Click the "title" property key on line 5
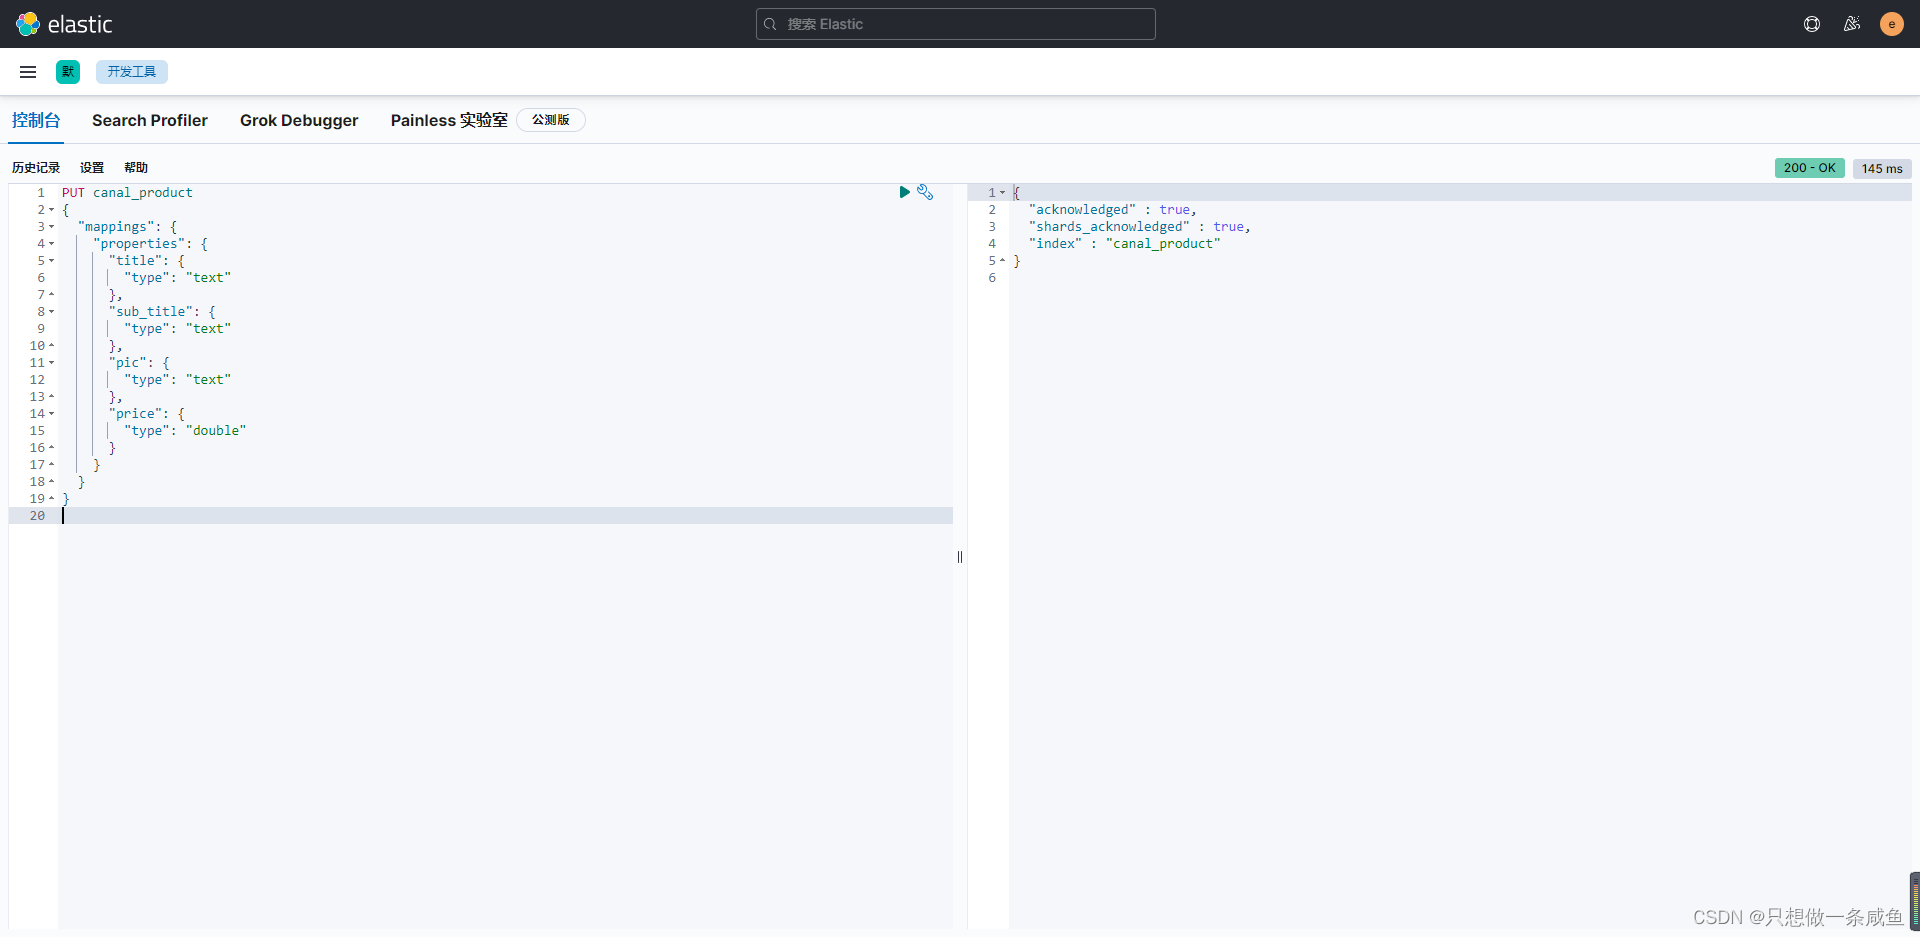1920x937 pixels. (135, 261)
